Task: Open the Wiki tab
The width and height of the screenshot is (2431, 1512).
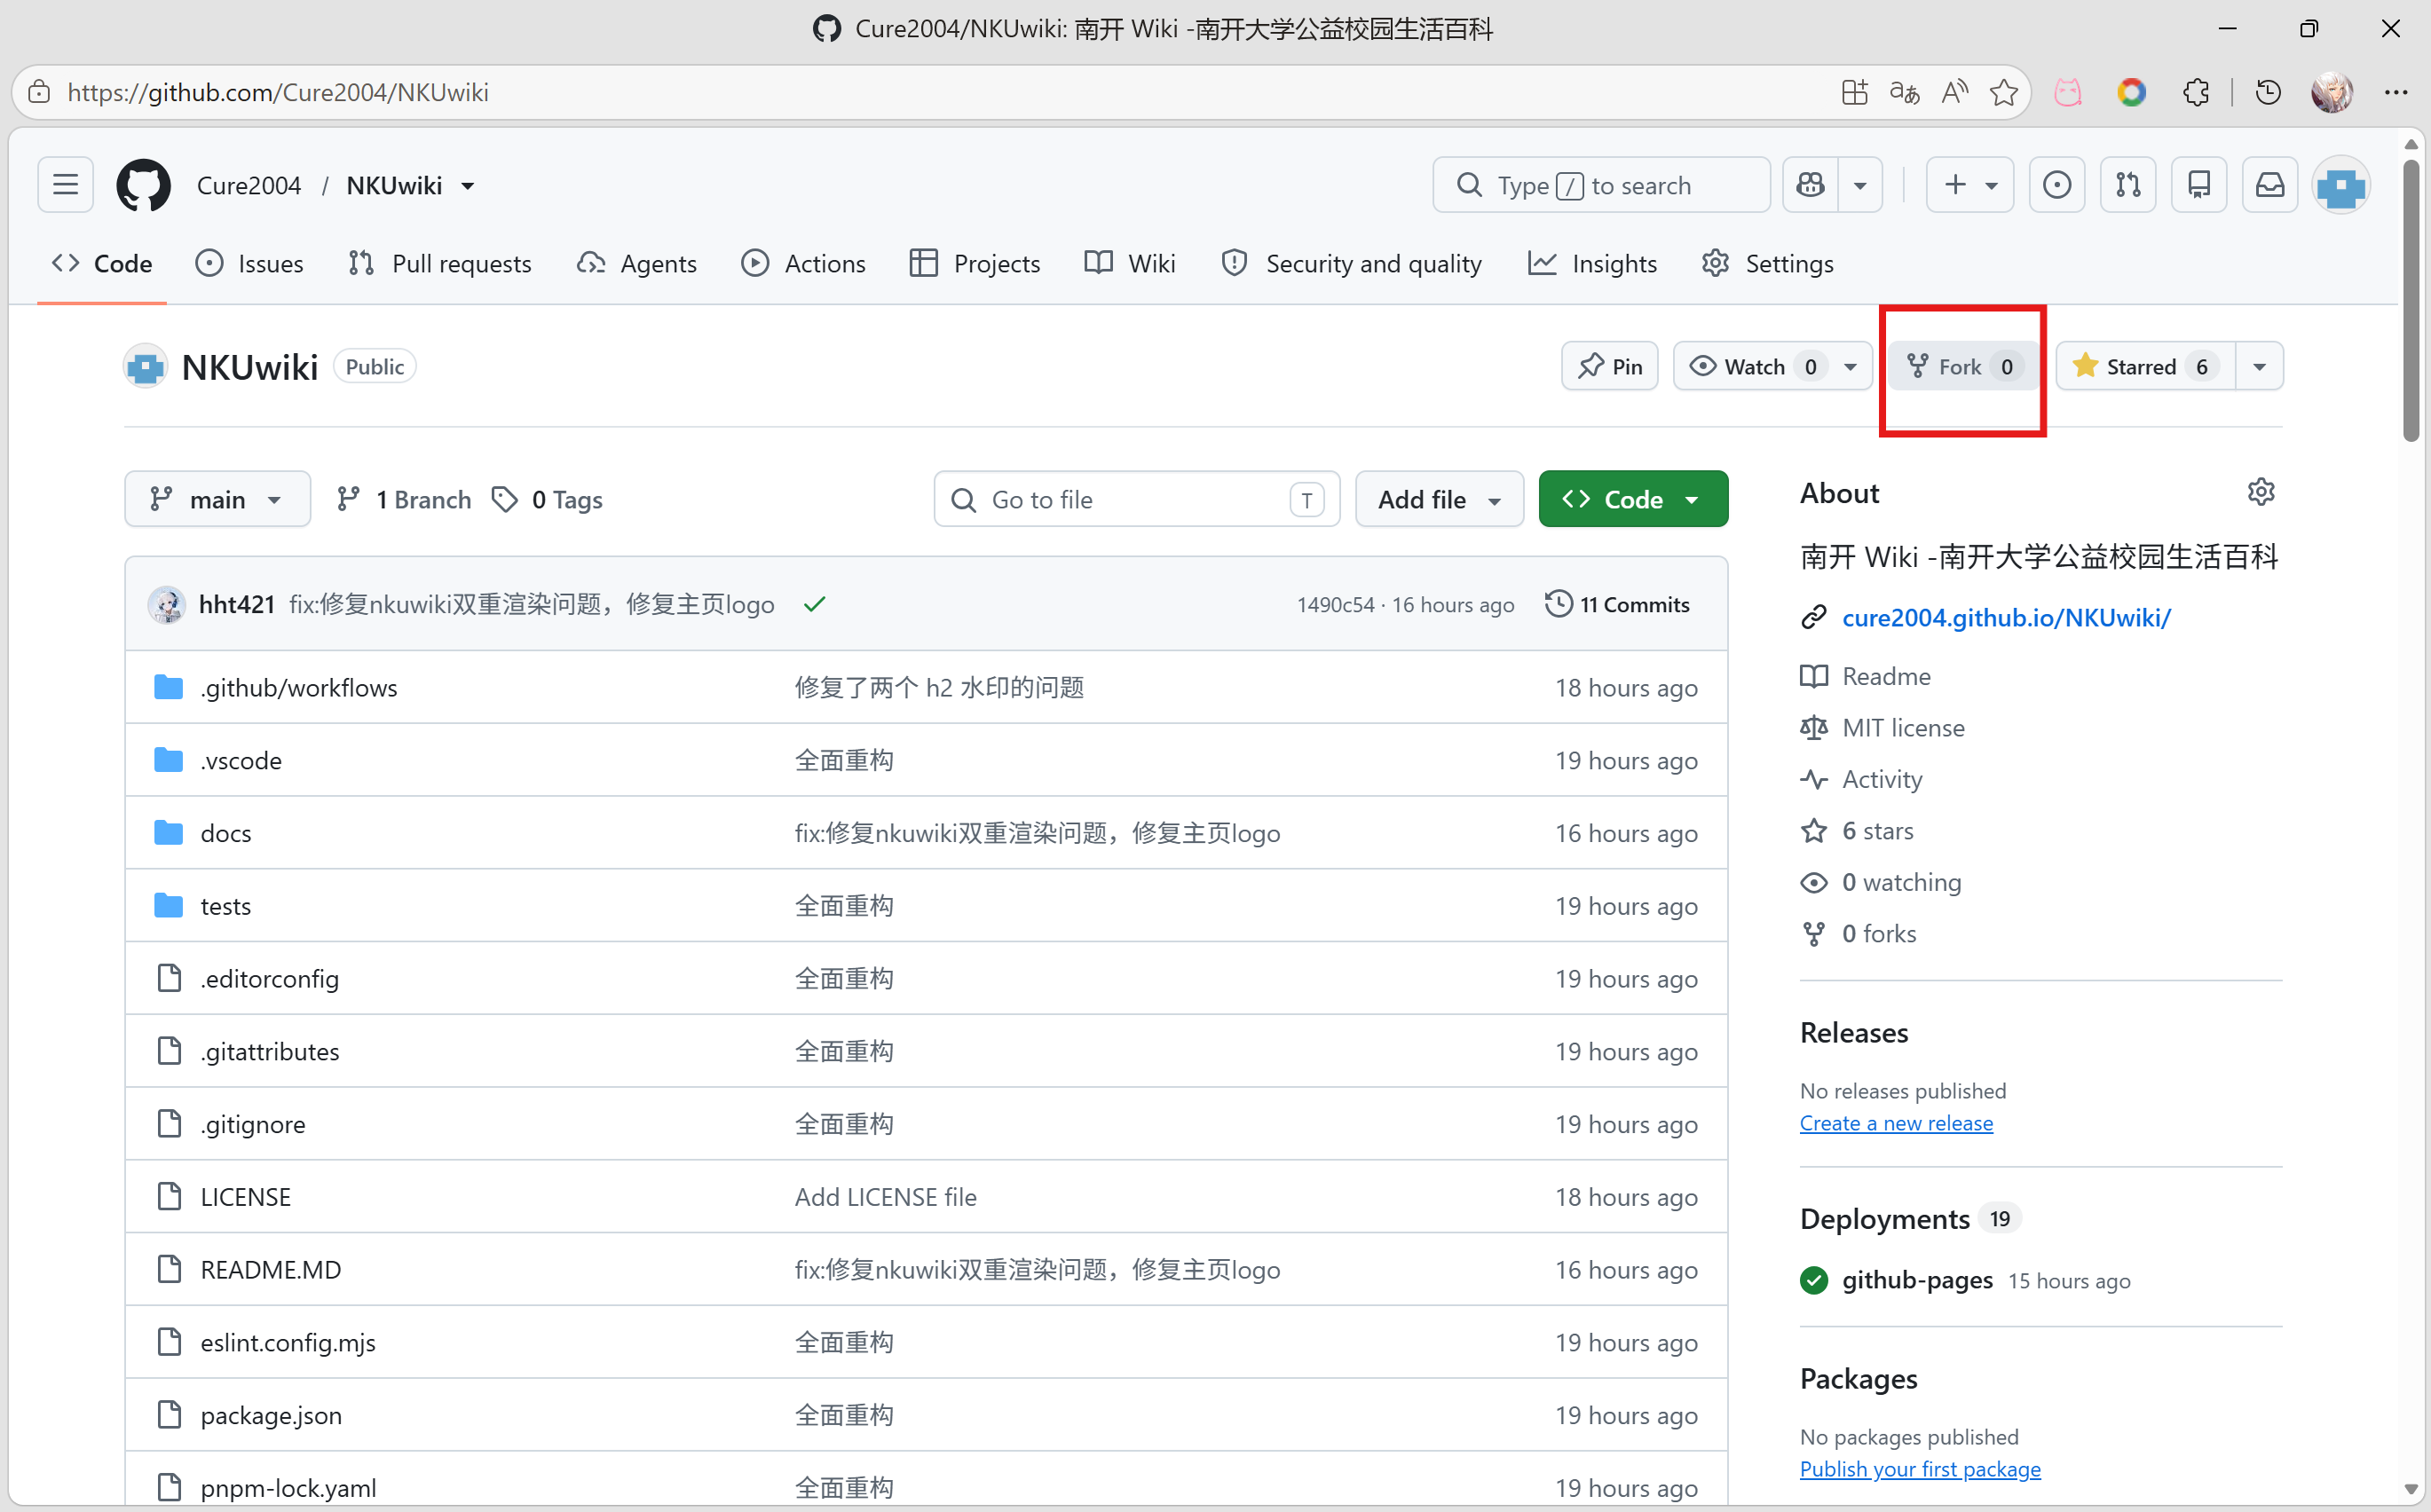Action: 1130,264
